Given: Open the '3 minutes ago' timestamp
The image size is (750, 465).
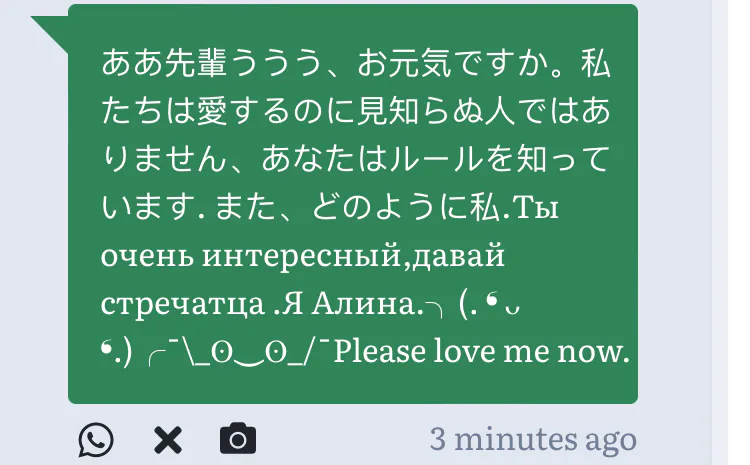Looking at the screenshot, I should click(533, 439).
